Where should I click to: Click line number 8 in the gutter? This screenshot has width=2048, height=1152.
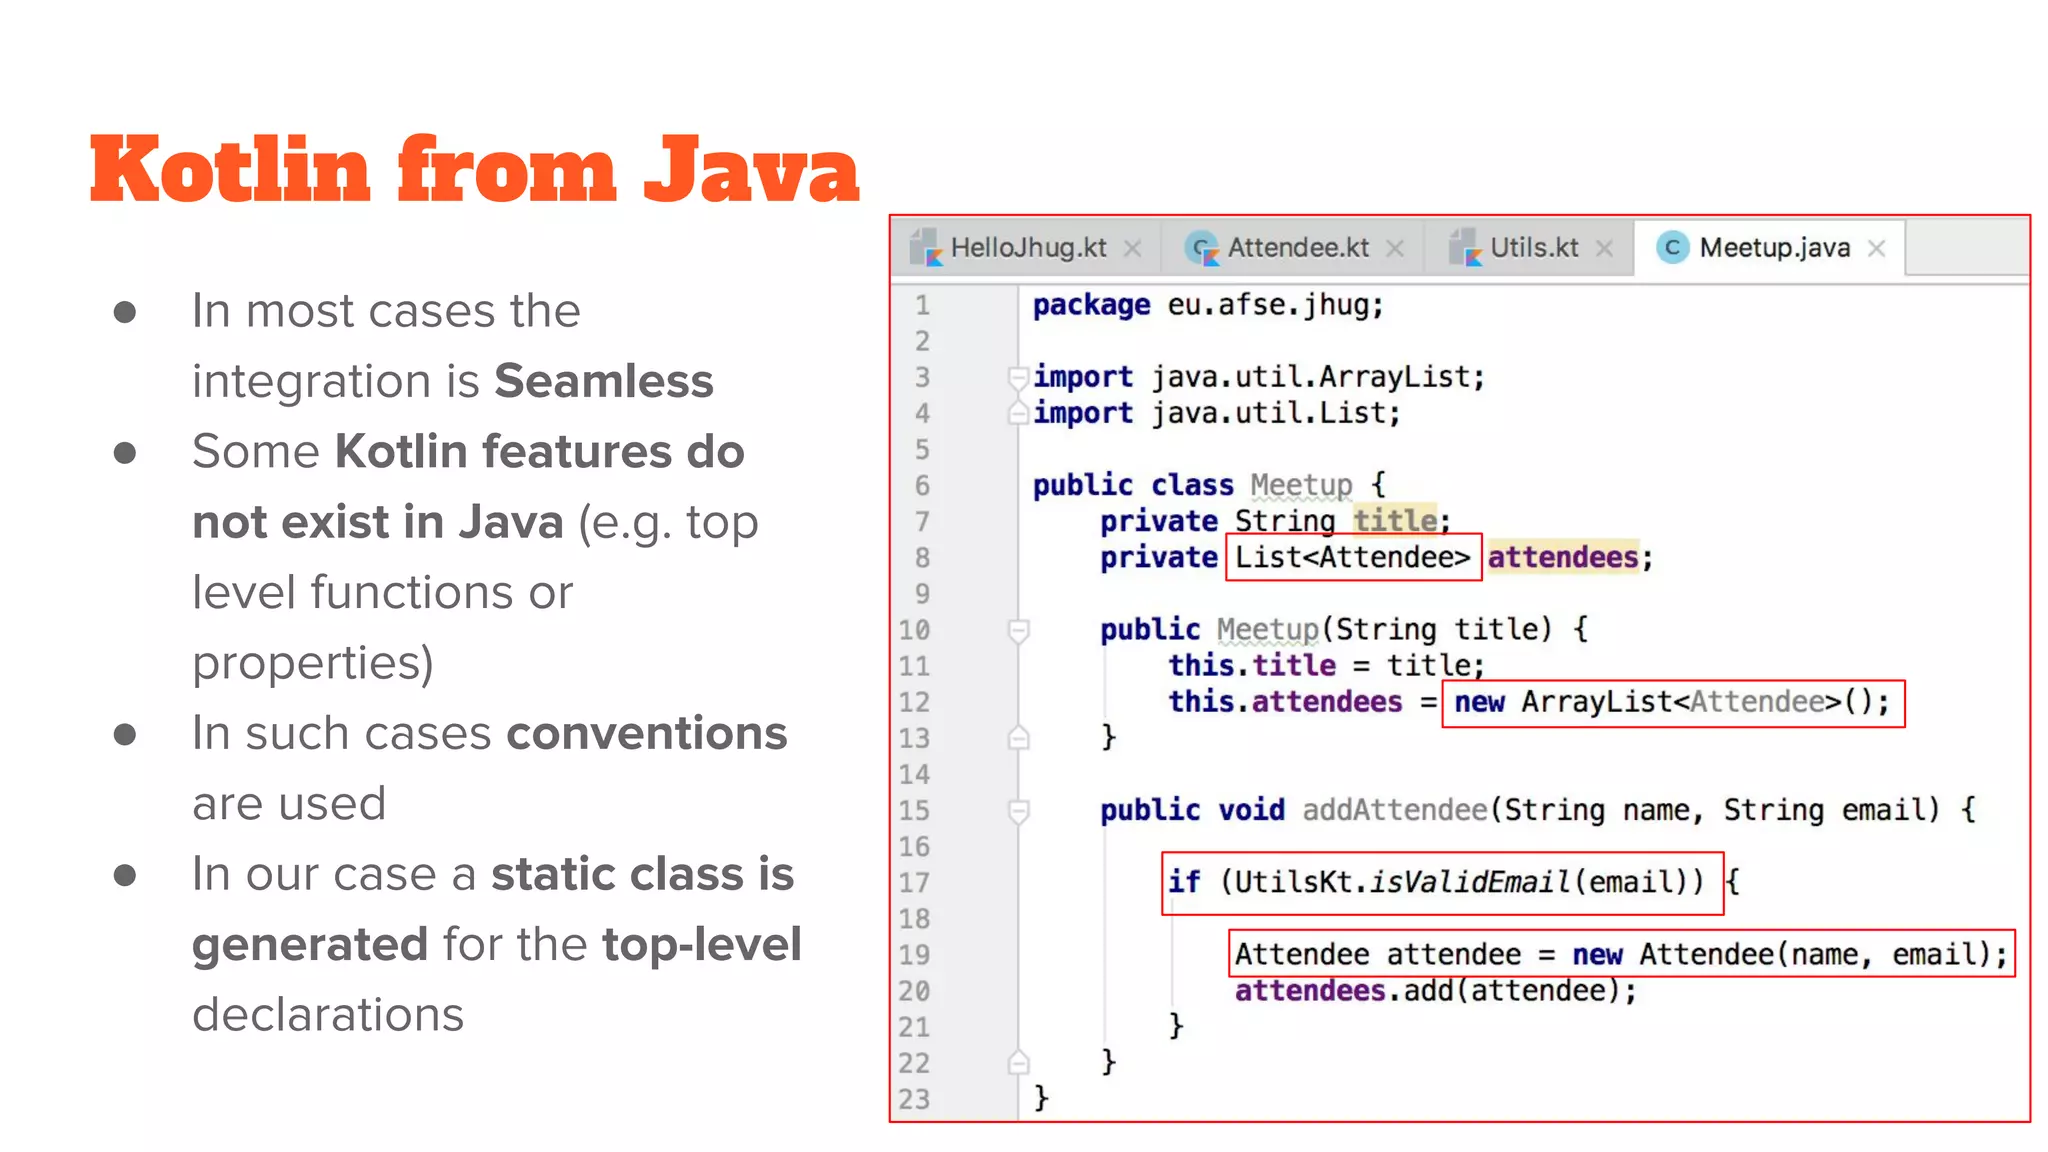(x=922, y=558)
